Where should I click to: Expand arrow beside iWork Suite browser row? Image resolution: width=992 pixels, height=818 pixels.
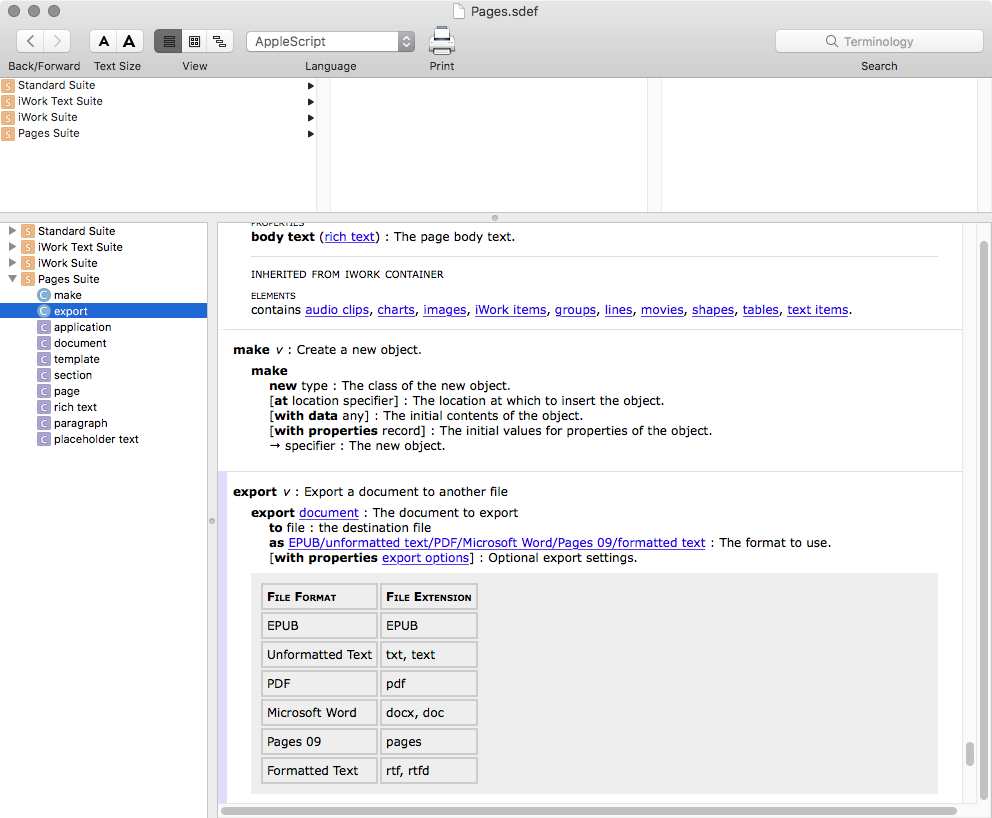tap(311, 118)
